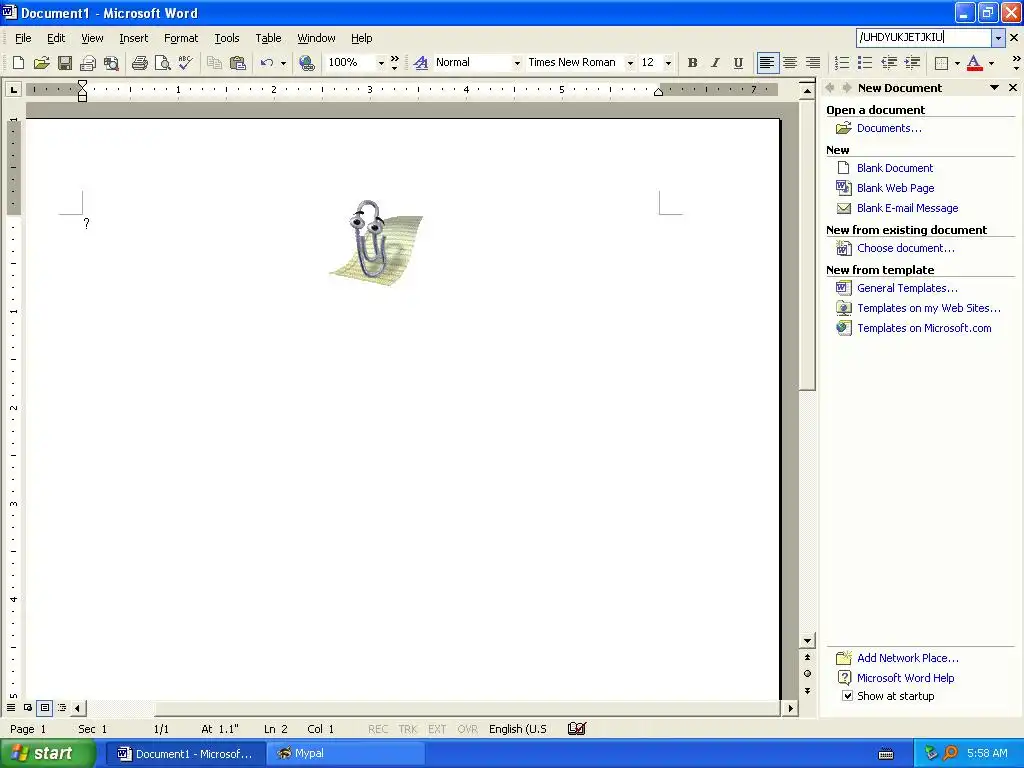Viewport: 1024px width, 768px height.
Task: Click the Windows Start button
Action: click(x=47, y=754)
